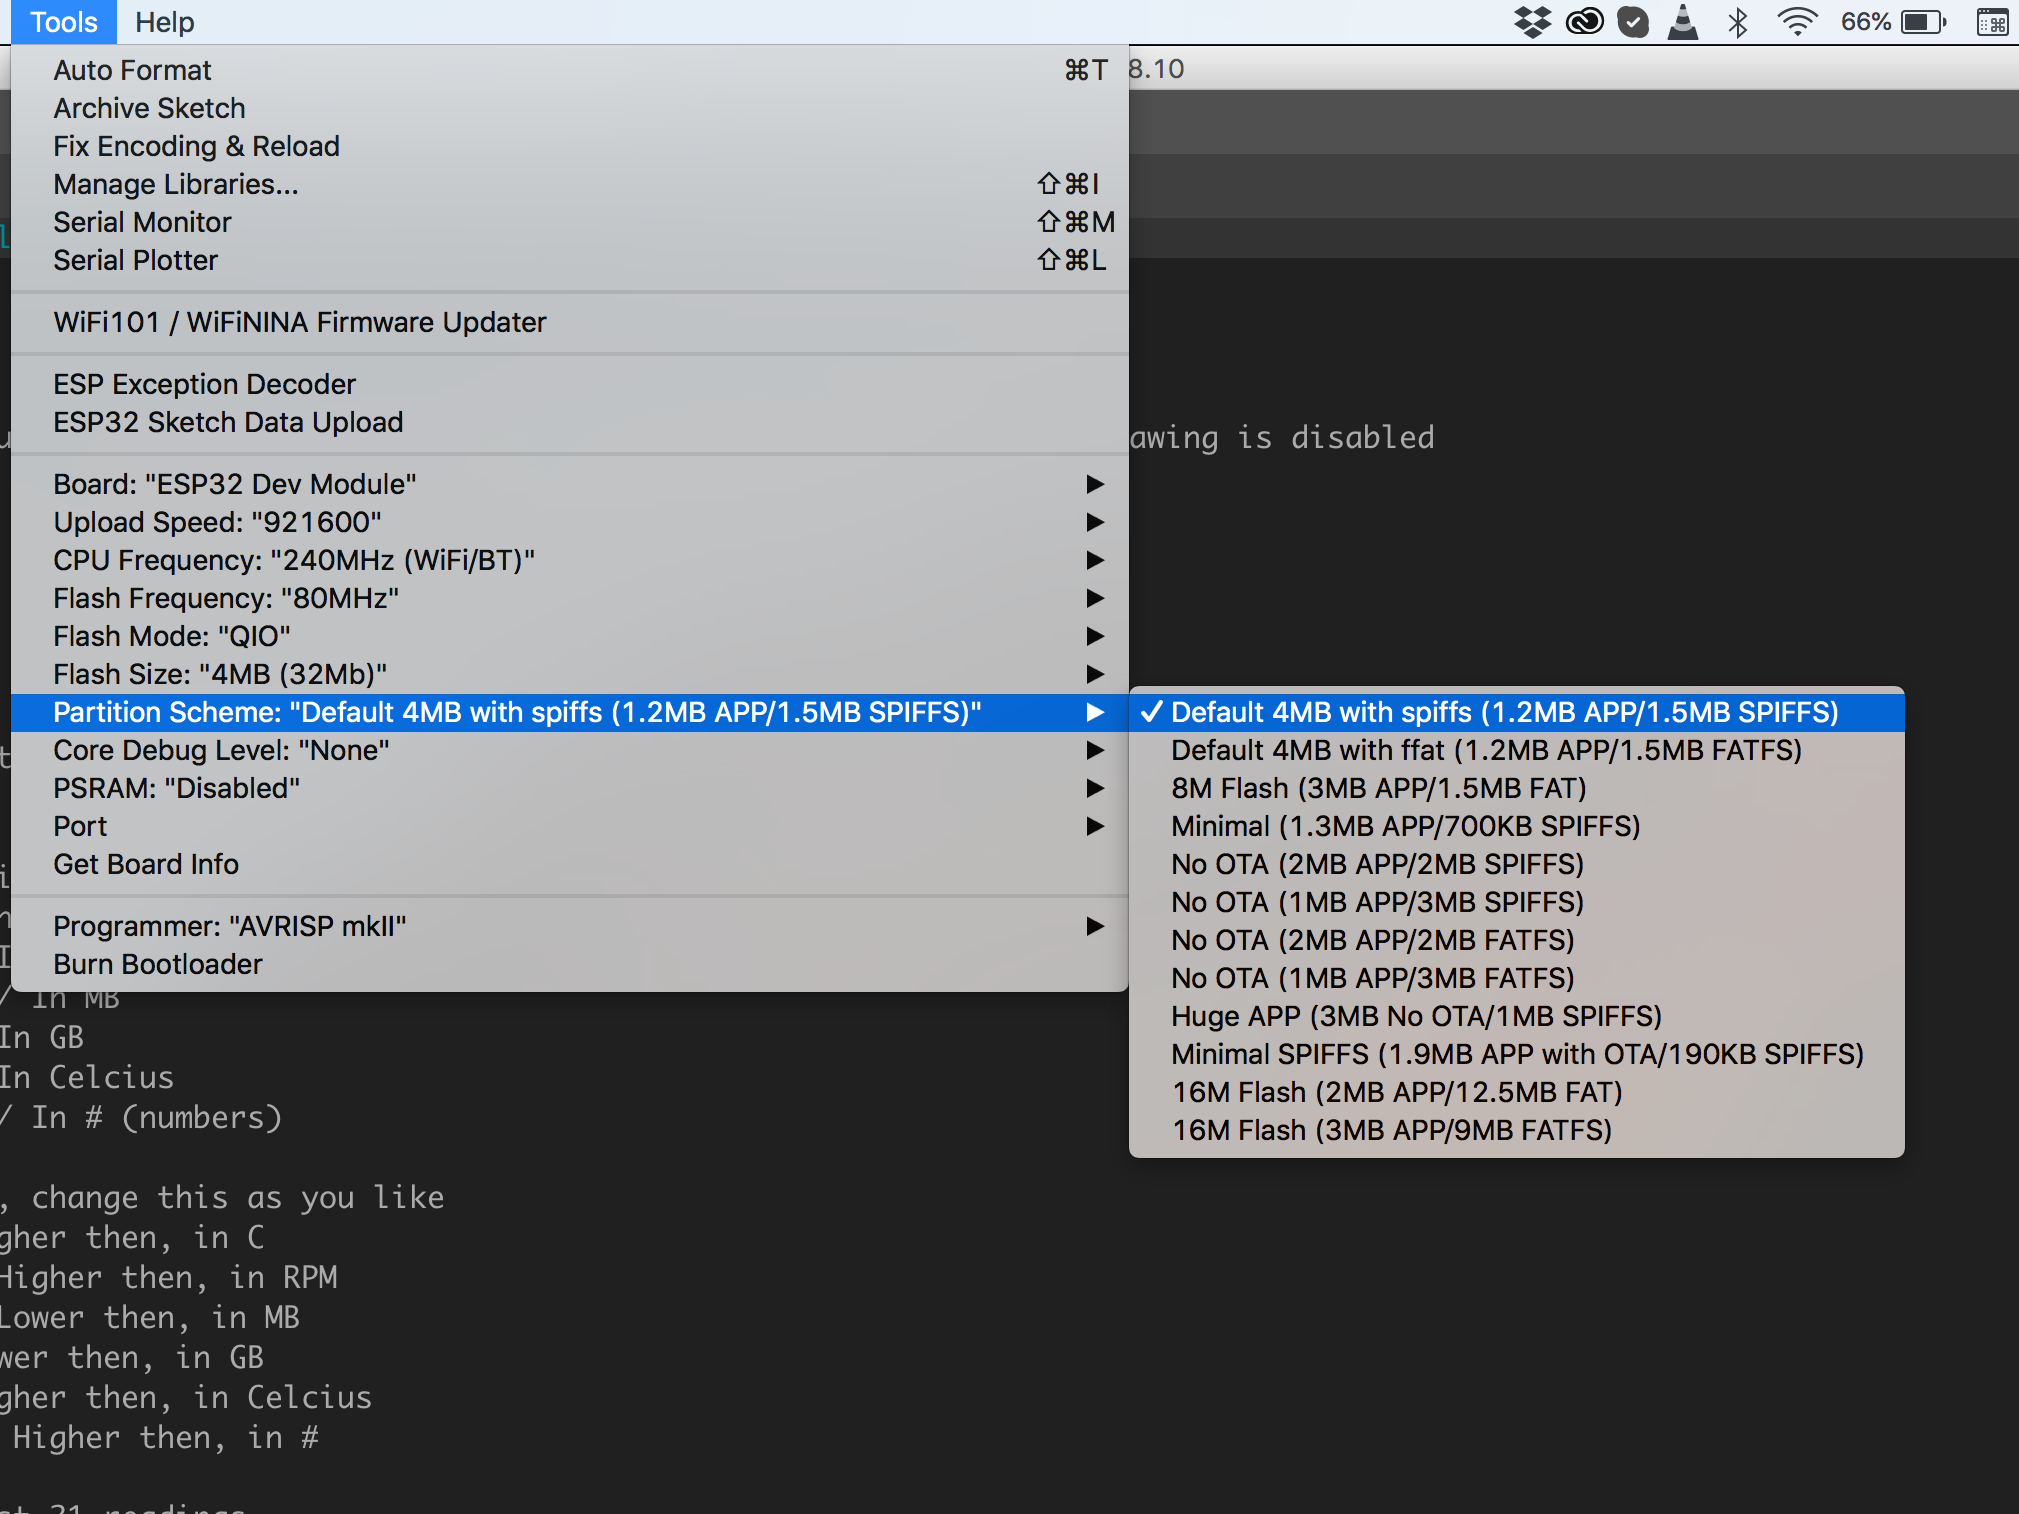Screen dimensions: 2019x1514
Task: Open the Wi-Fi status menu
Action: 1799,21
